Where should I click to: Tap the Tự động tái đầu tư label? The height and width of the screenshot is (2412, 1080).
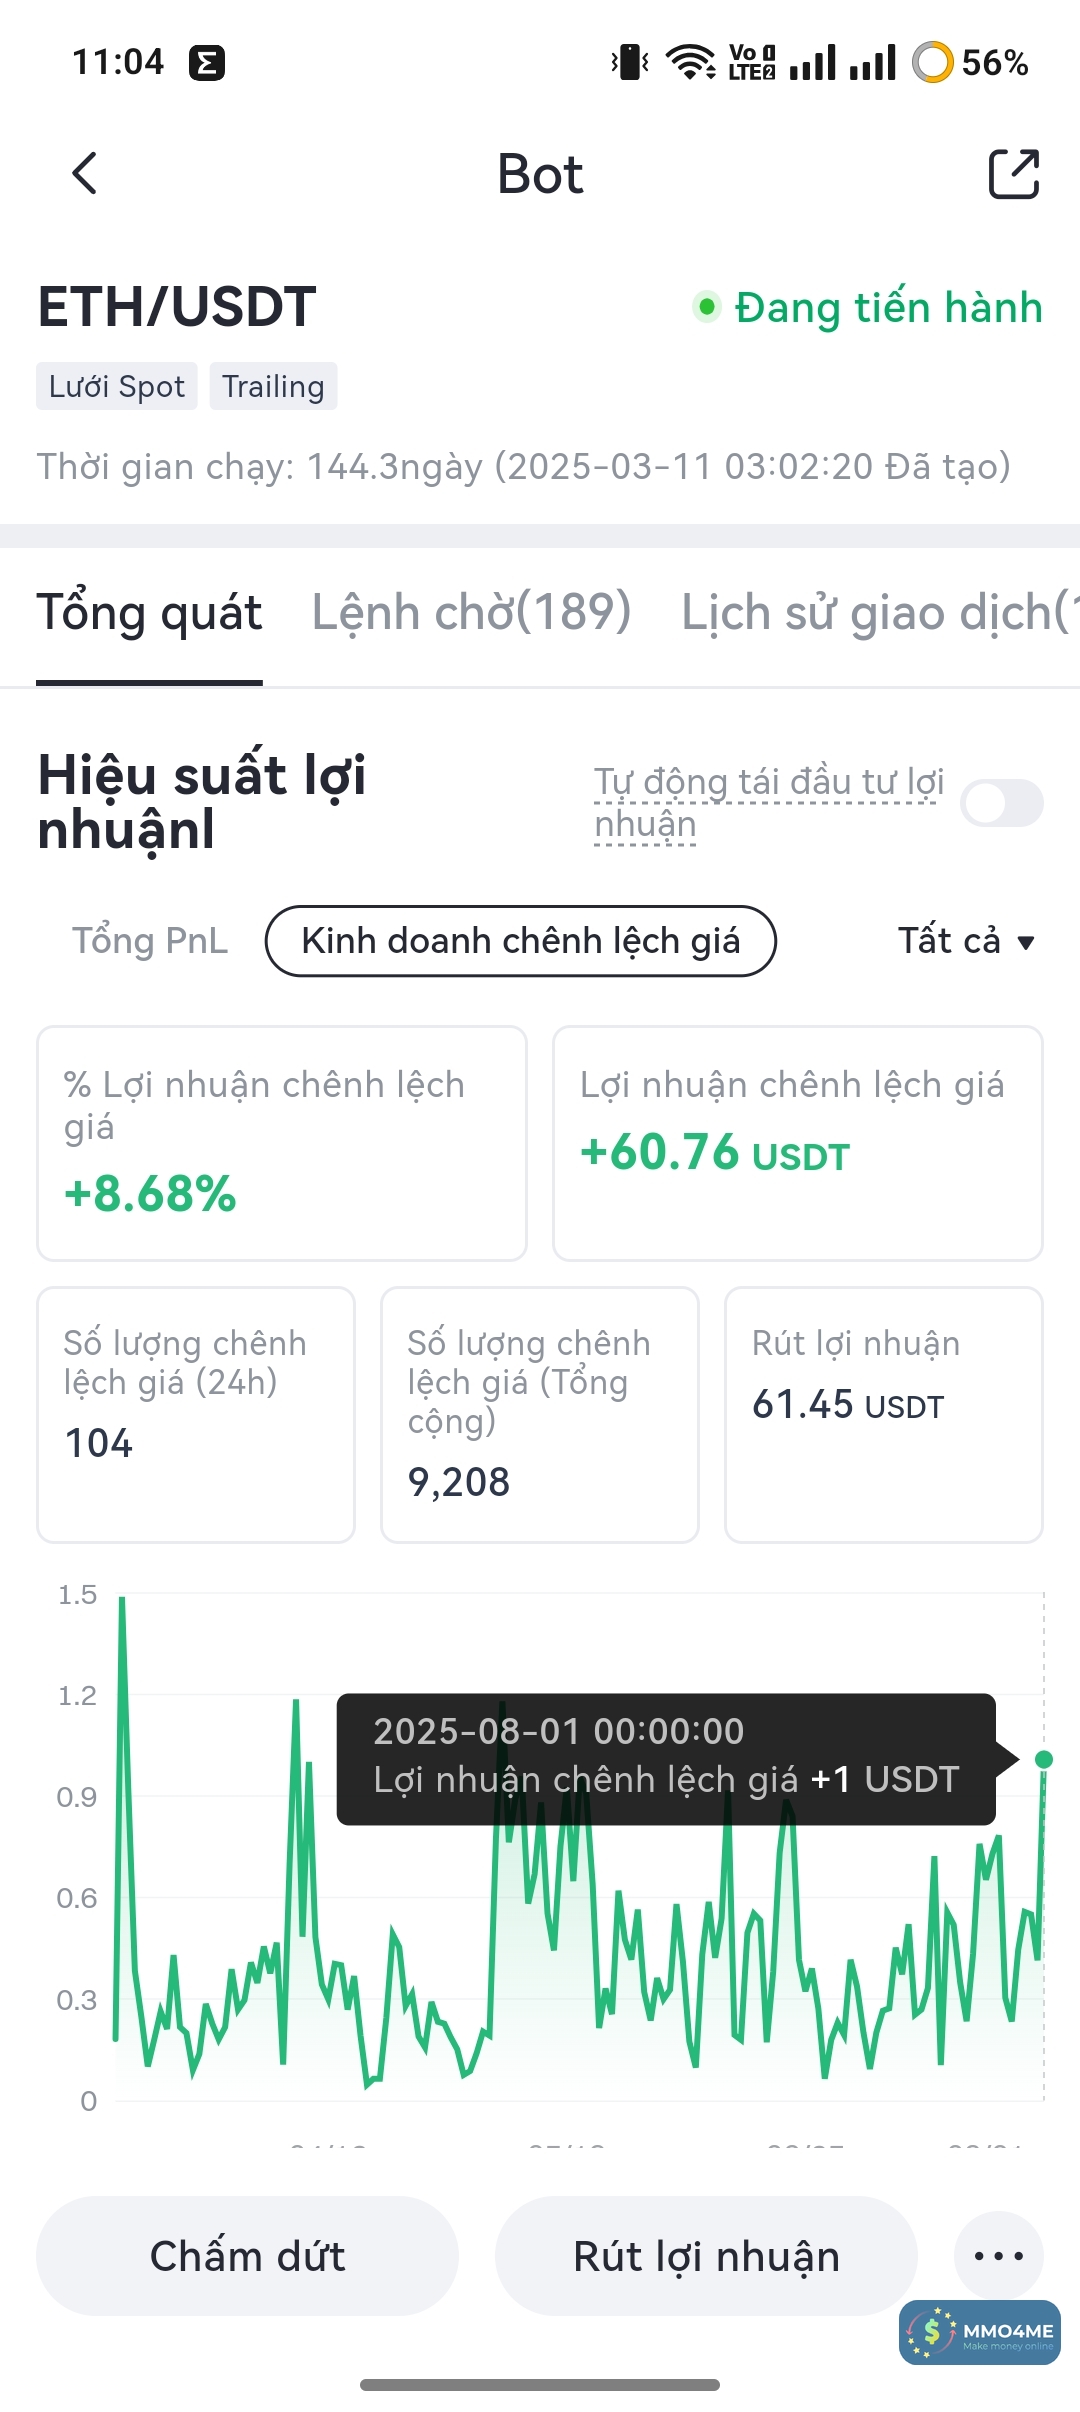coord(768,802)
